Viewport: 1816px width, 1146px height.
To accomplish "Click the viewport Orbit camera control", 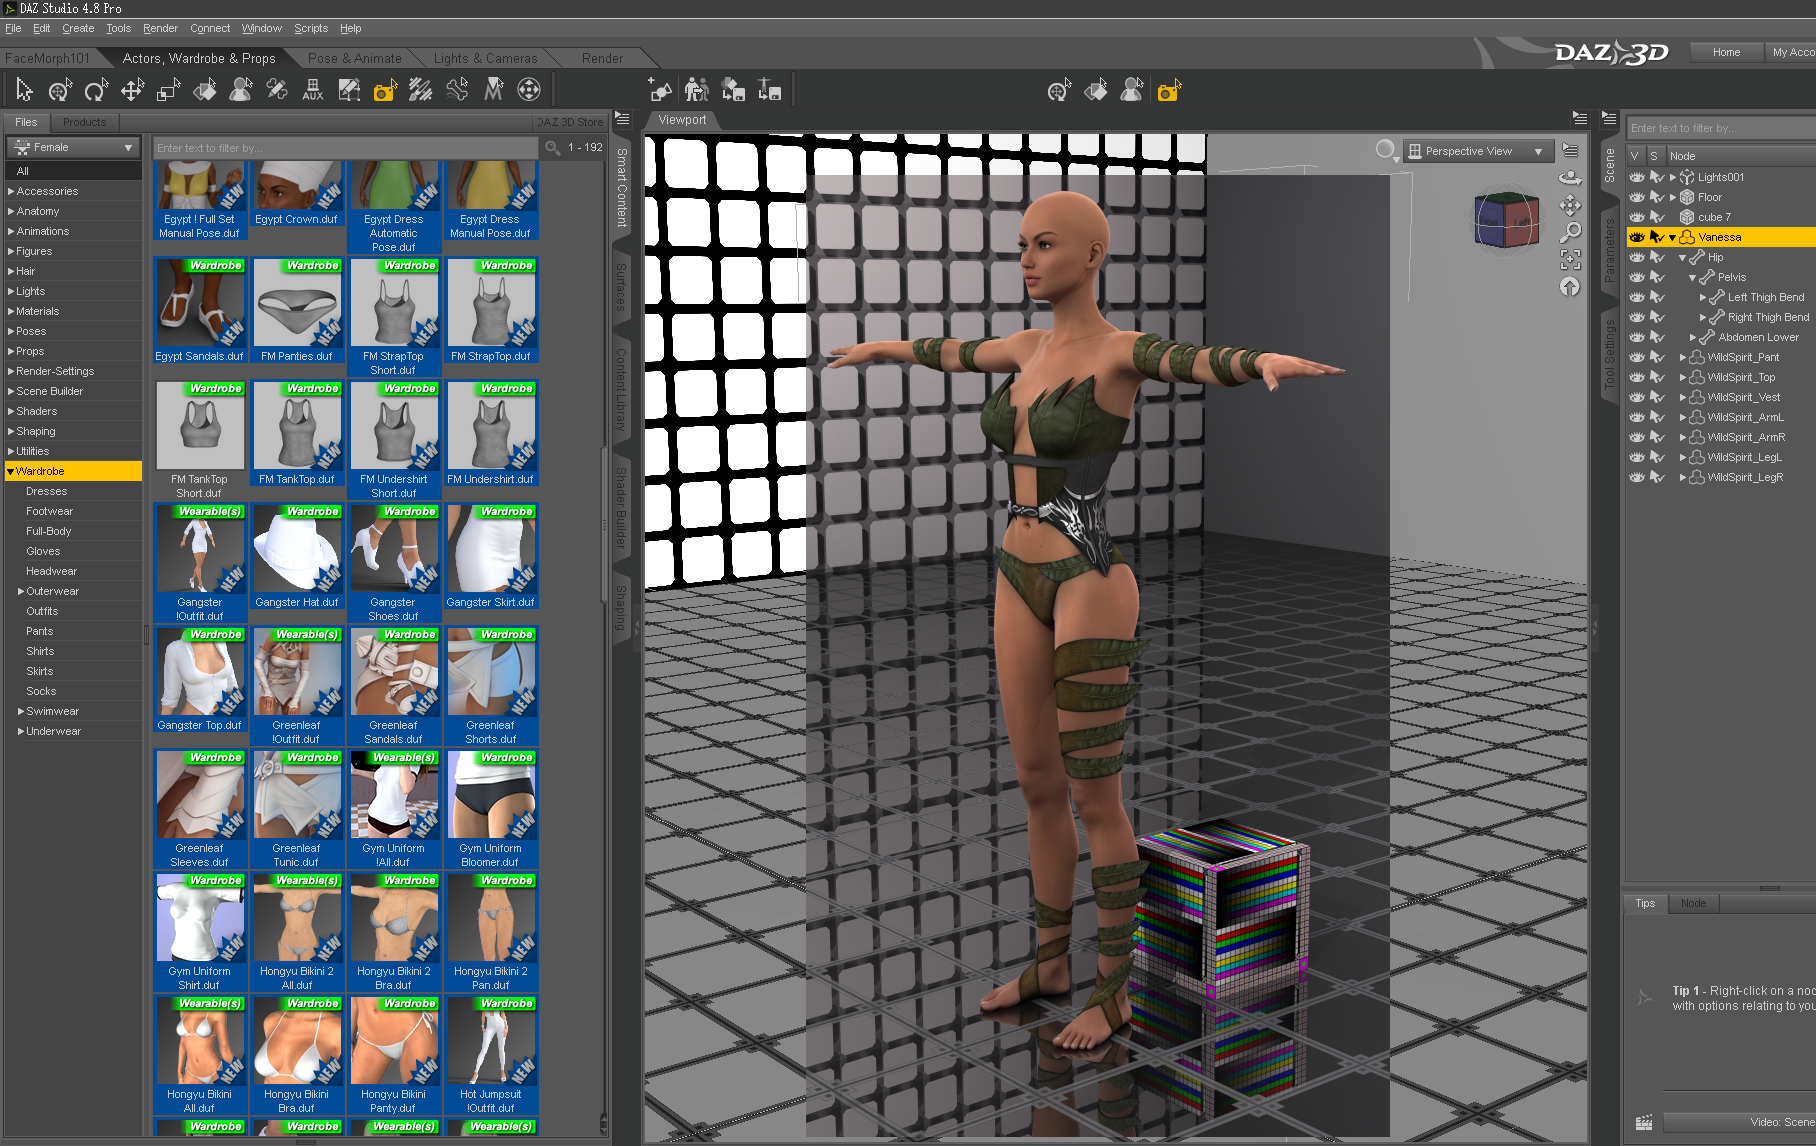I will pos(1570,178).
